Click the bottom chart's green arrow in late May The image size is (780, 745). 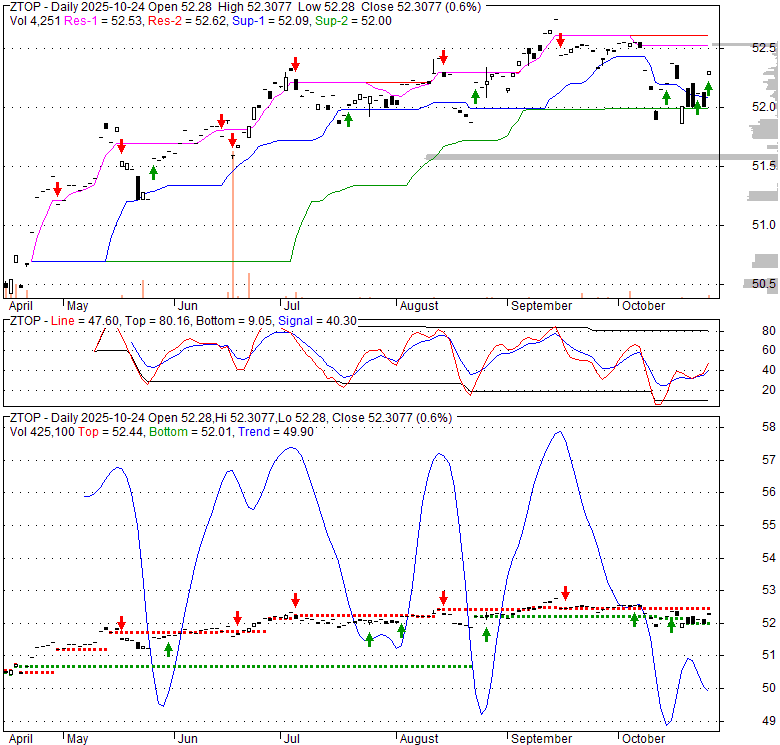click(x=168, y=648)
